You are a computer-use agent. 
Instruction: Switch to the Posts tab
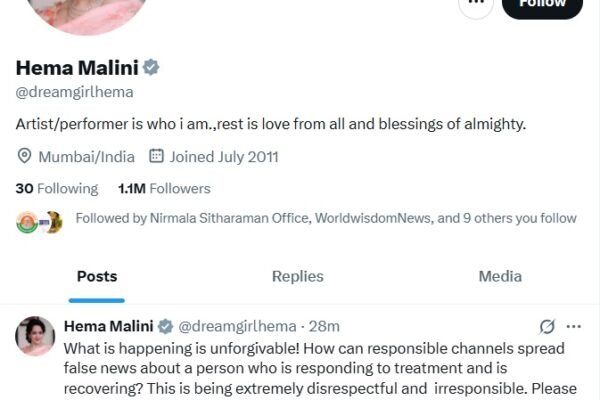pos(97,276)
